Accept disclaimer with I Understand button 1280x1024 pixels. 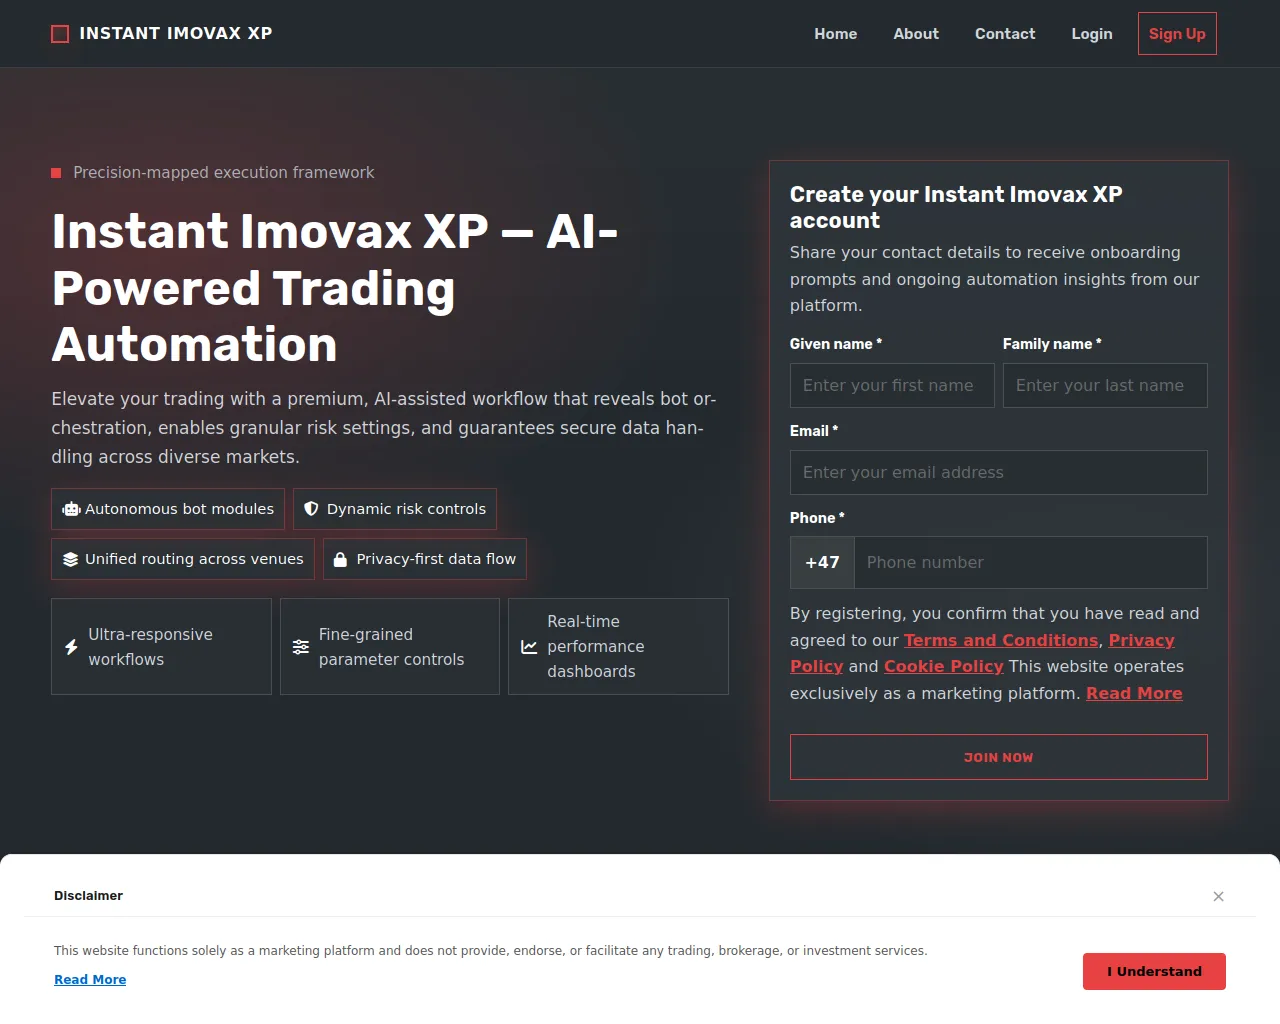(1154, 971)
